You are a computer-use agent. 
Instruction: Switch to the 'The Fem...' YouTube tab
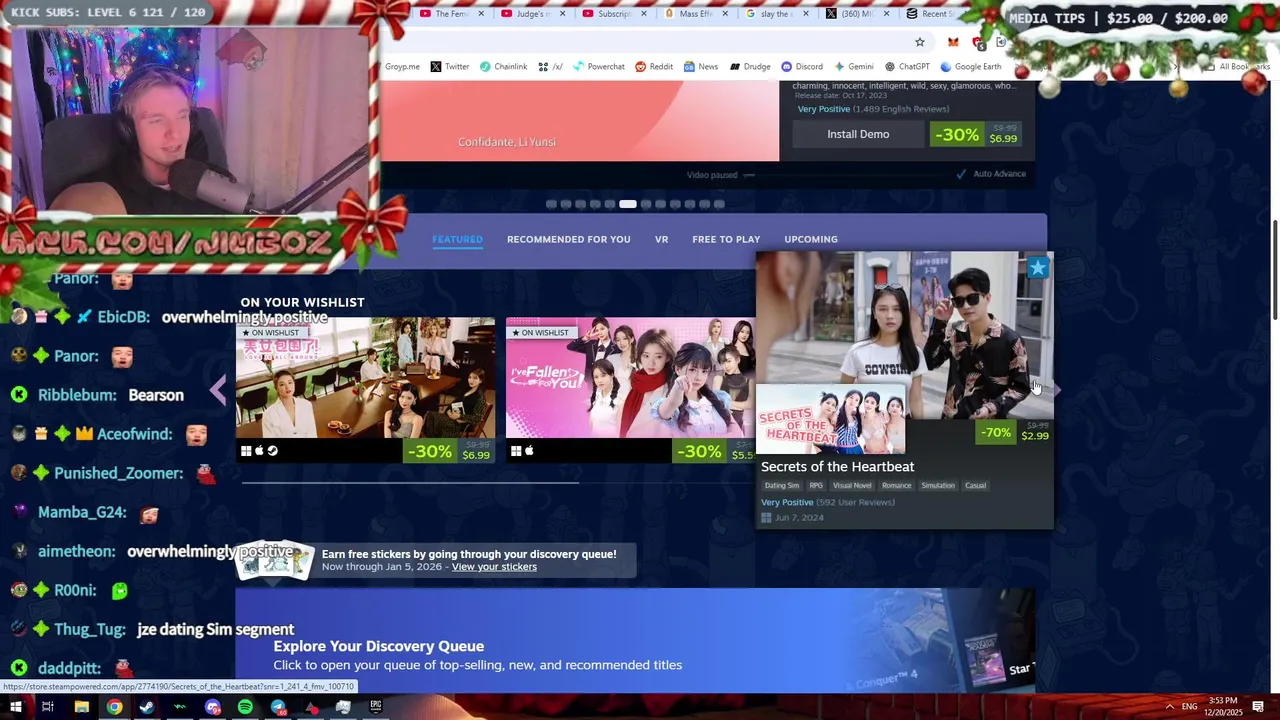click(x=452, y=14)
